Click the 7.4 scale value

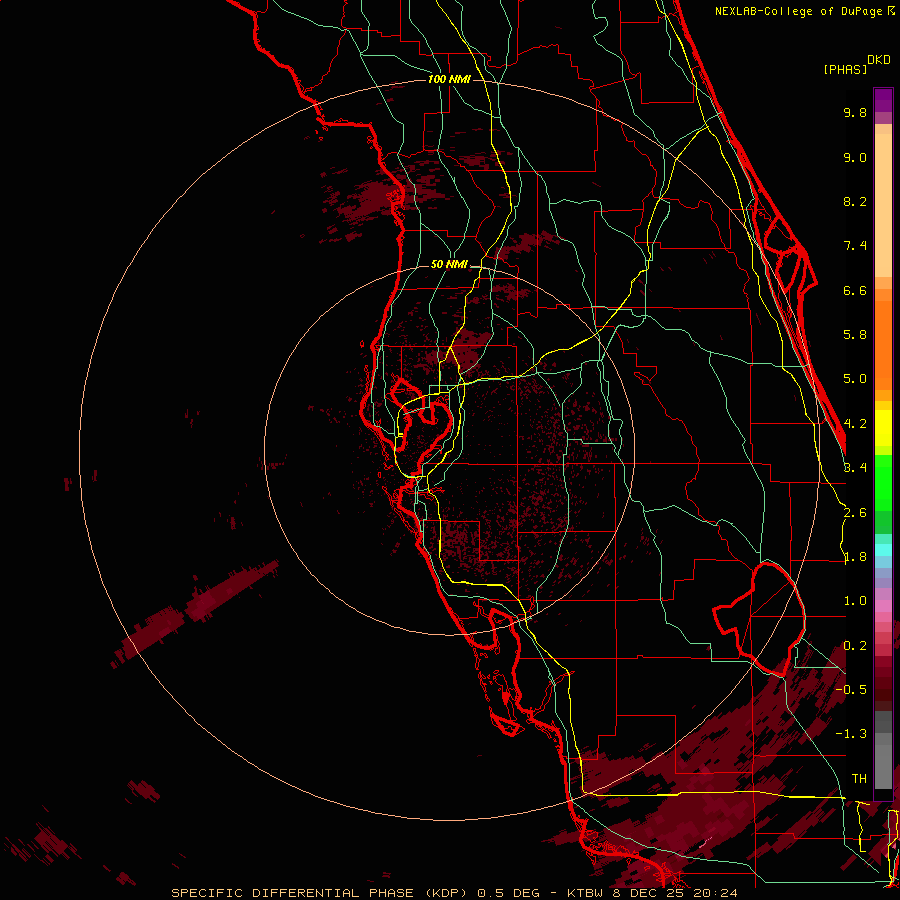point(855,246)
